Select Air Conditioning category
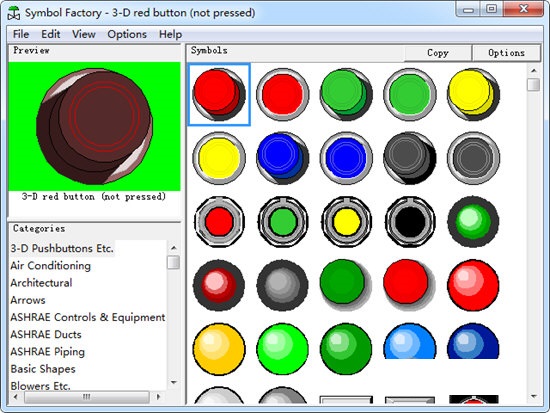 point(51,266)
